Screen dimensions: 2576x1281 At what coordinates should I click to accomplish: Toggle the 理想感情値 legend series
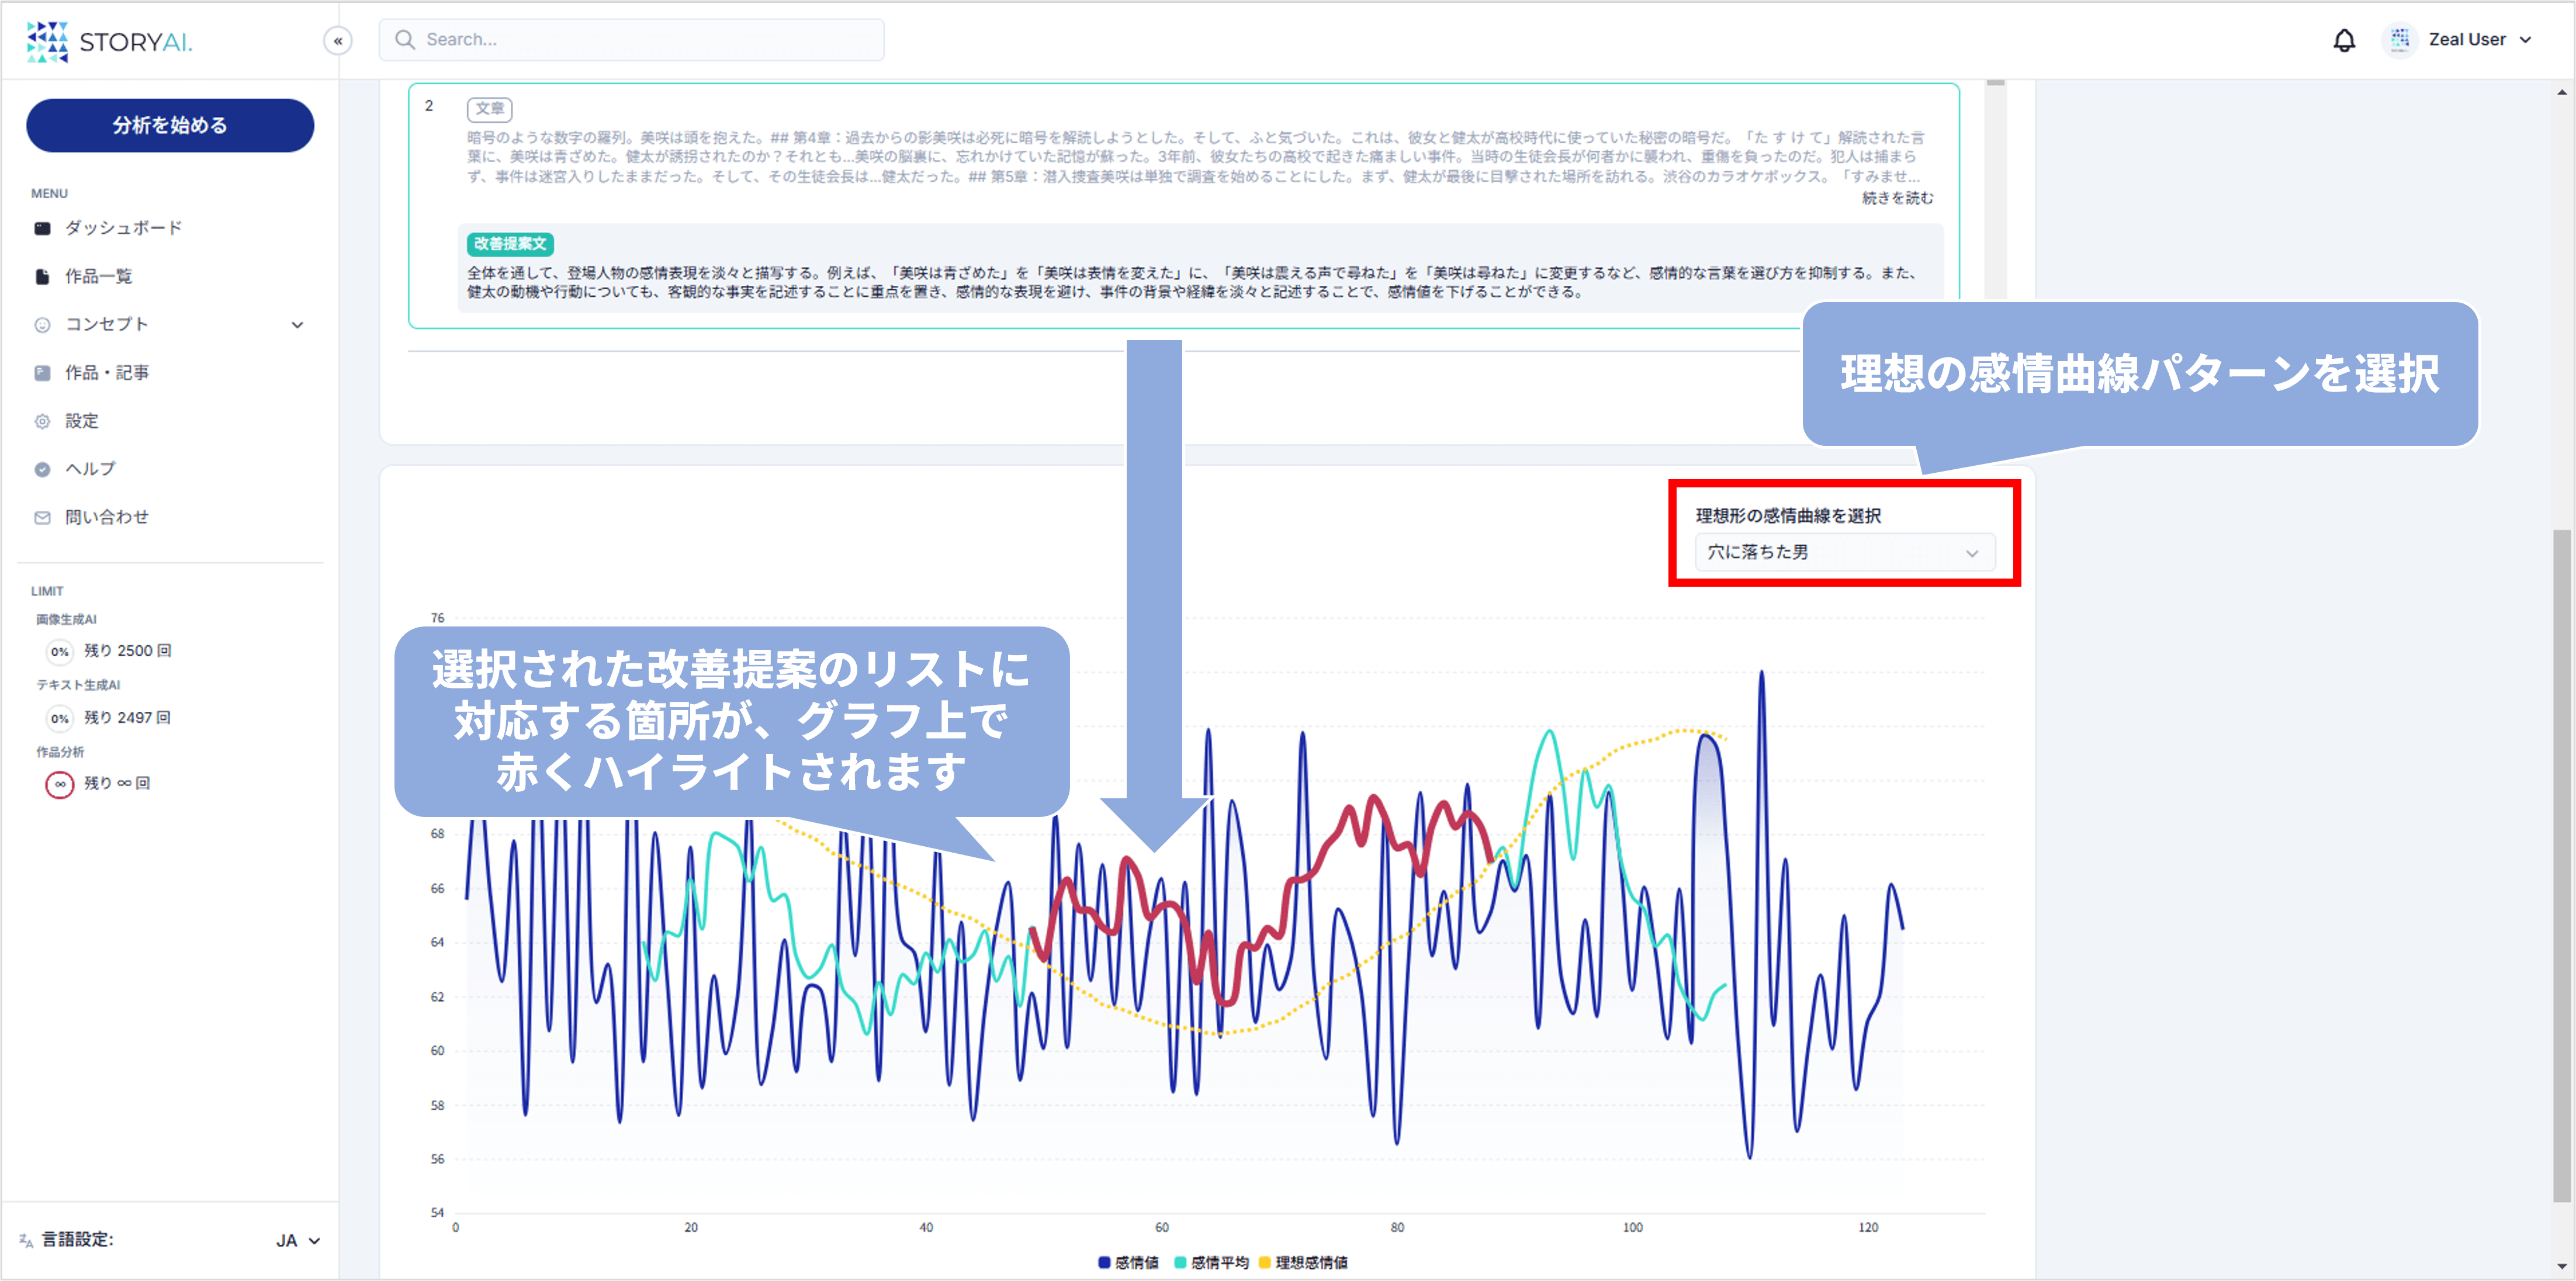click(1303, 1263)
